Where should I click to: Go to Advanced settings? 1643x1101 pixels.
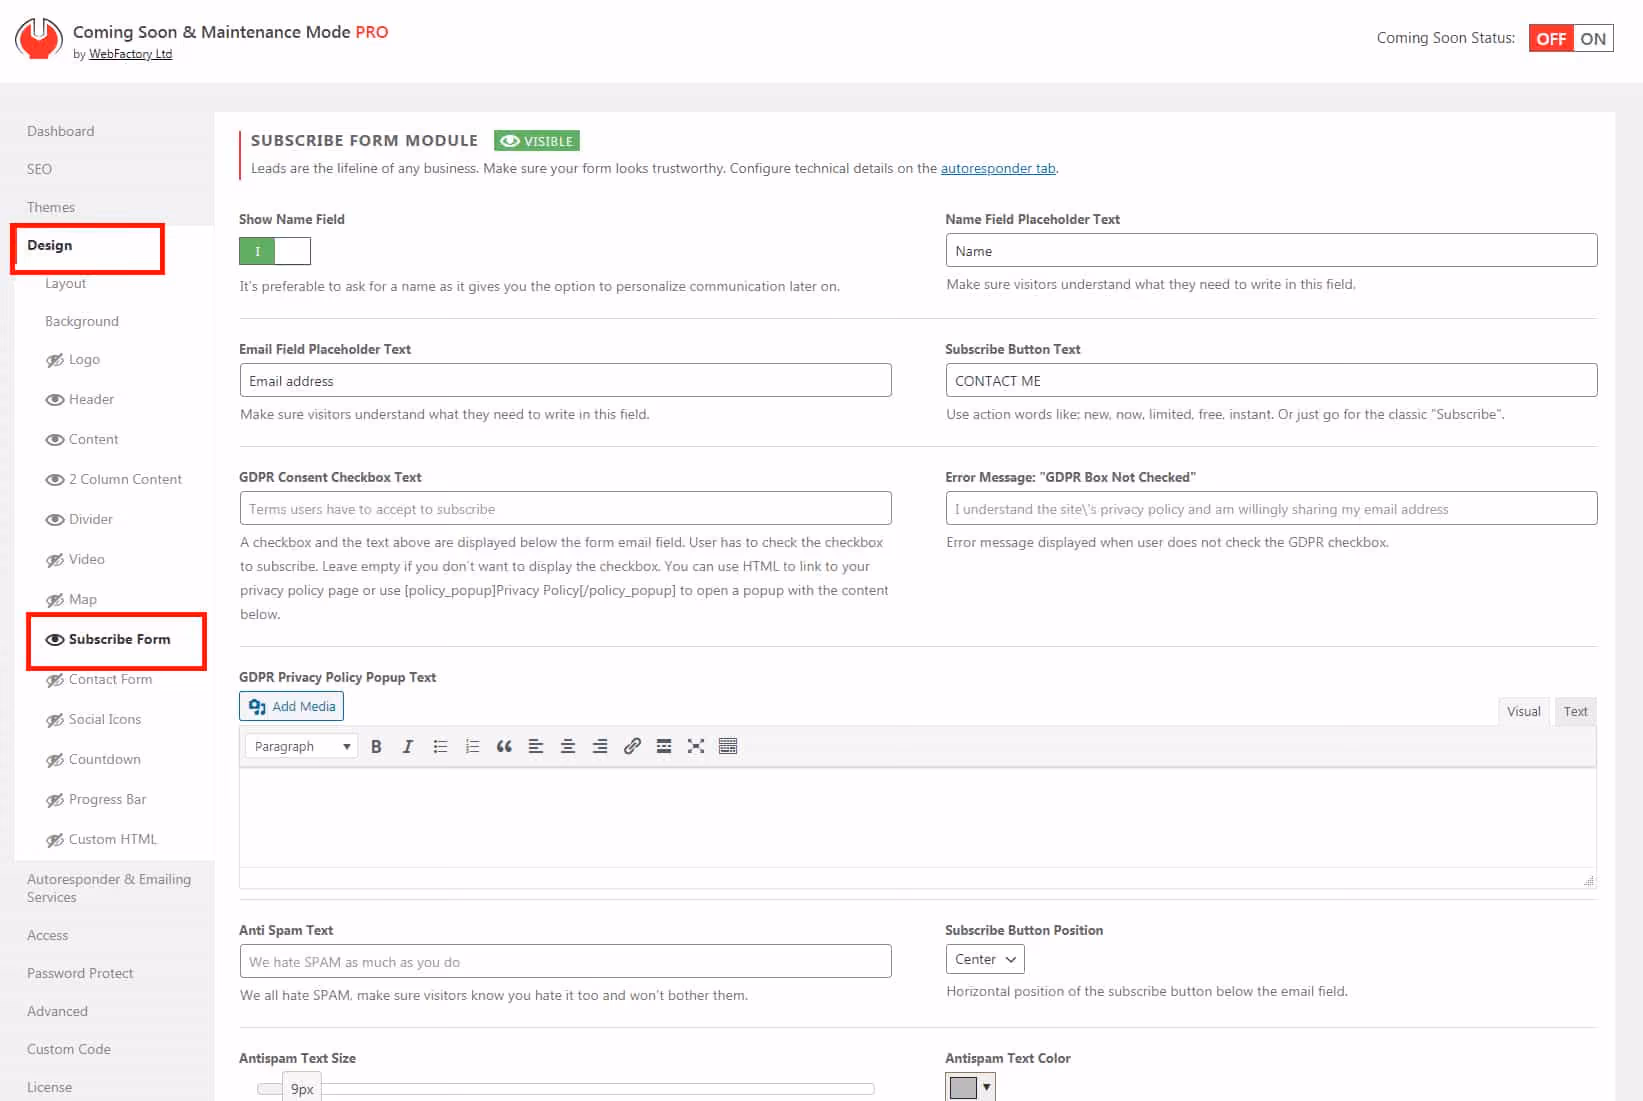[x=57, y=1011]
